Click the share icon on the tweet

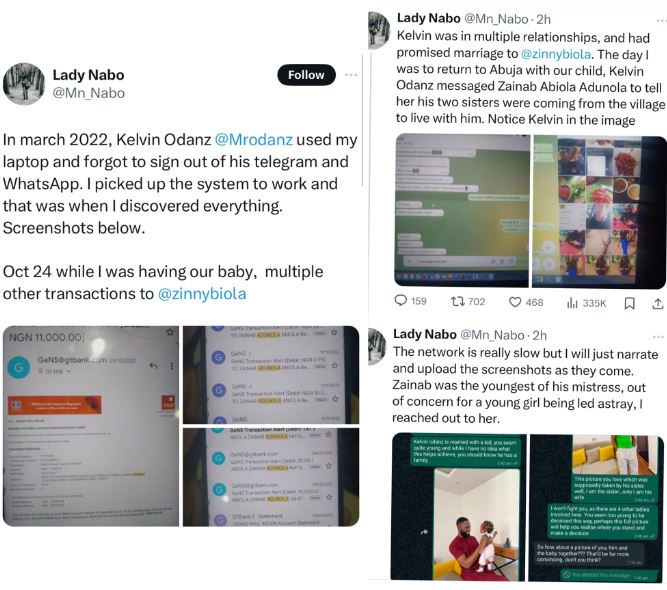(658, 303)
